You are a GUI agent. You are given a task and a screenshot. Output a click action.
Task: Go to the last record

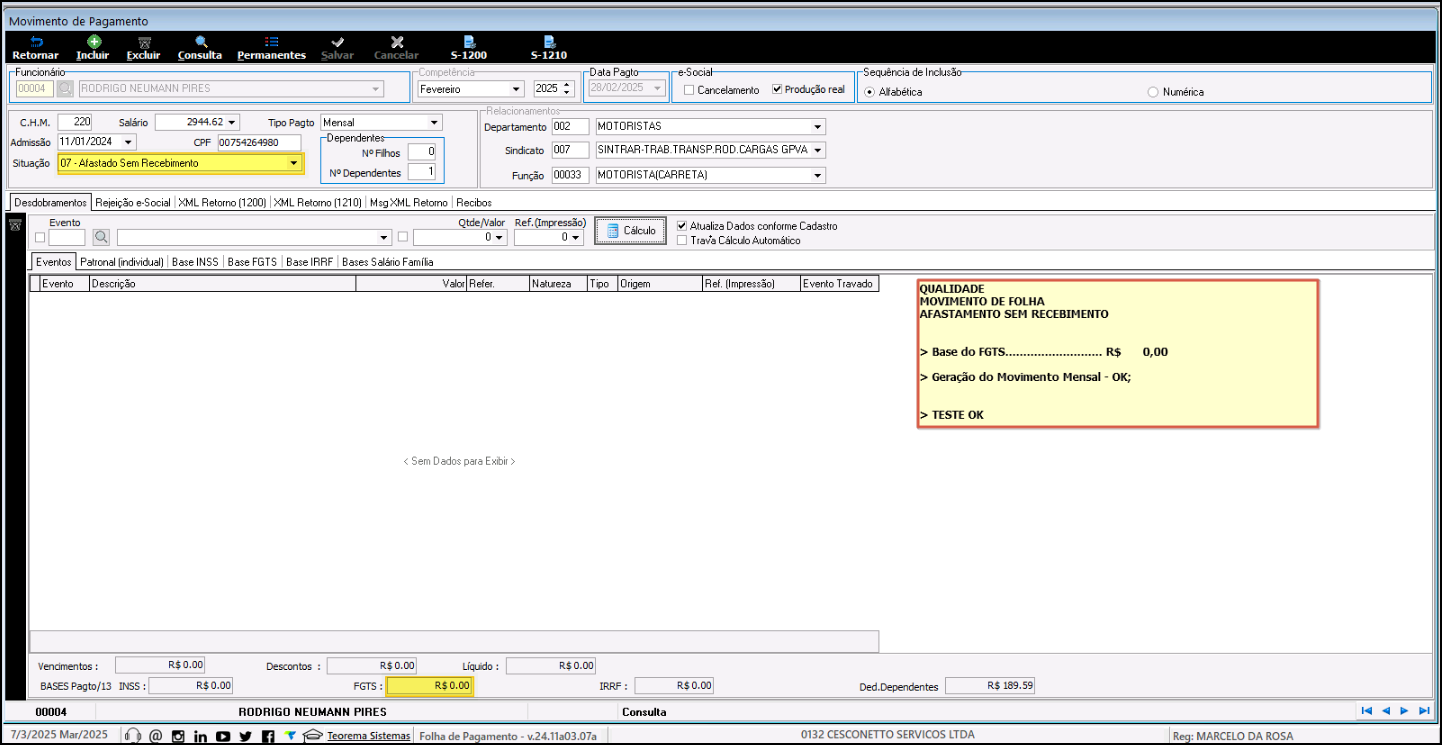click(1424, 711)
